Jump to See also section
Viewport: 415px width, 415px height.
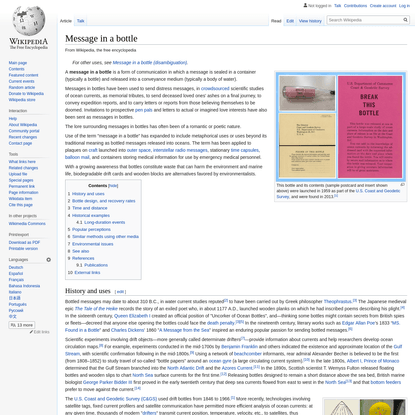tap(81, 251)
